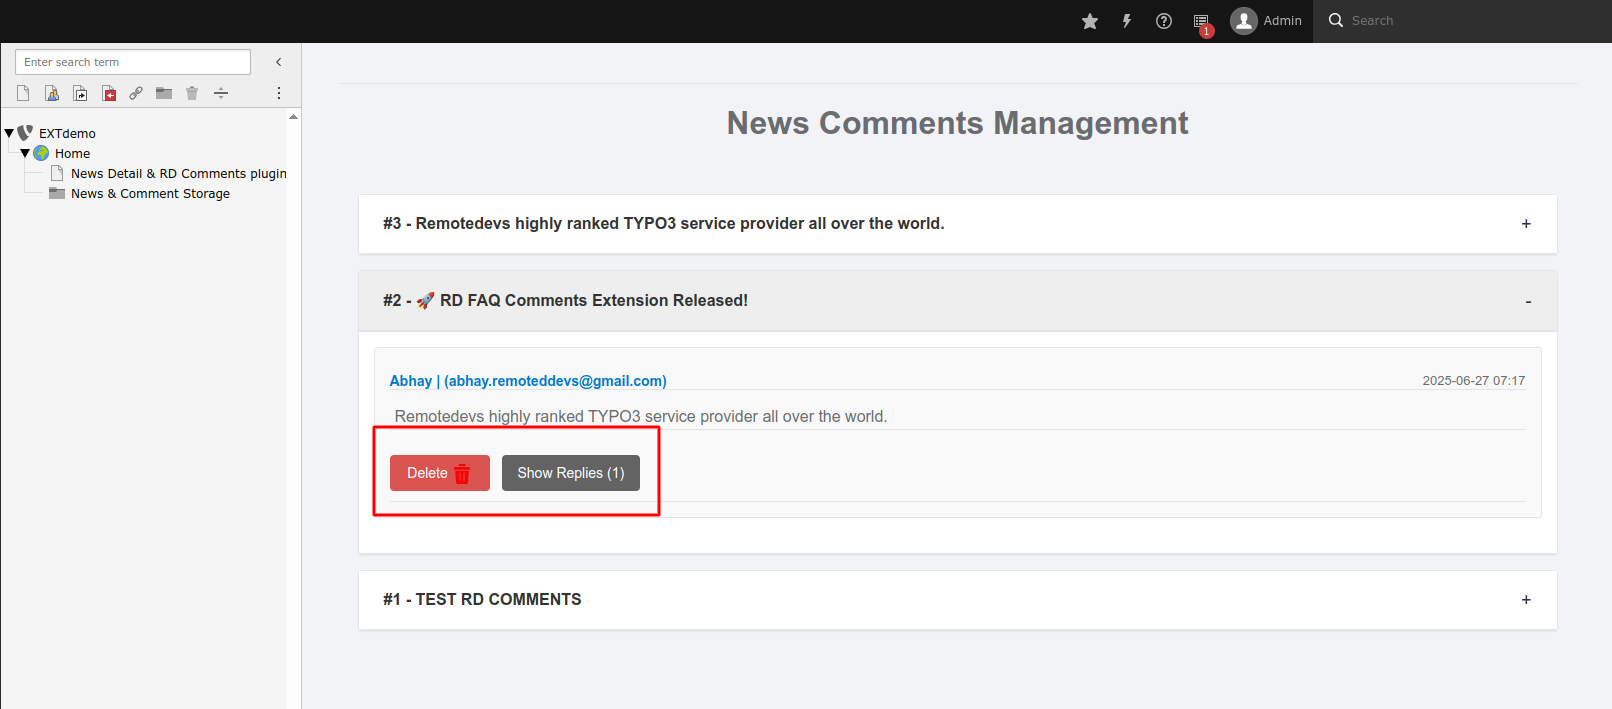This screenshot has height=709, width=1612.
Task: Click header #2 RD FAQ Comments Extension Released
Action: coord(958,301)
